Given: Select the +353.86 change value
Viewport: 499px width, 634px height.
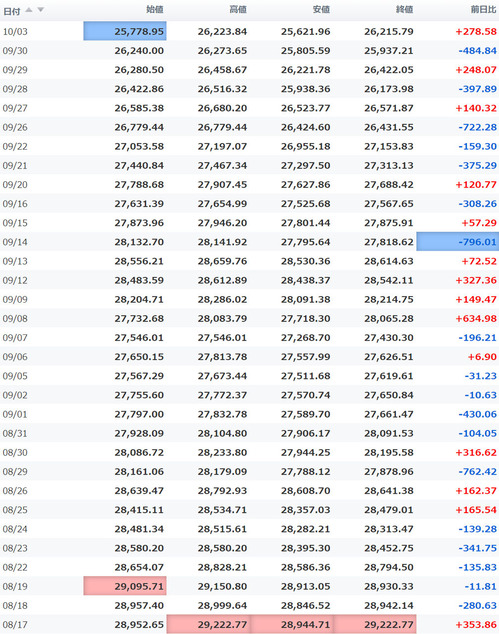Looking at the screenshot, I should (476, 625).
